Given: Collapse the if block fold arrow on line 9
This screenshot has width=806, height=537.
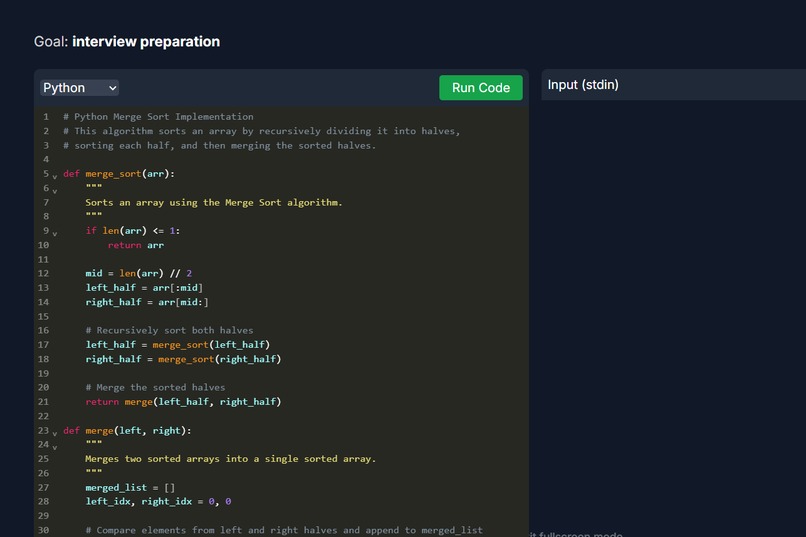Looking at the screenshot, I should click(x=54, y=233).
